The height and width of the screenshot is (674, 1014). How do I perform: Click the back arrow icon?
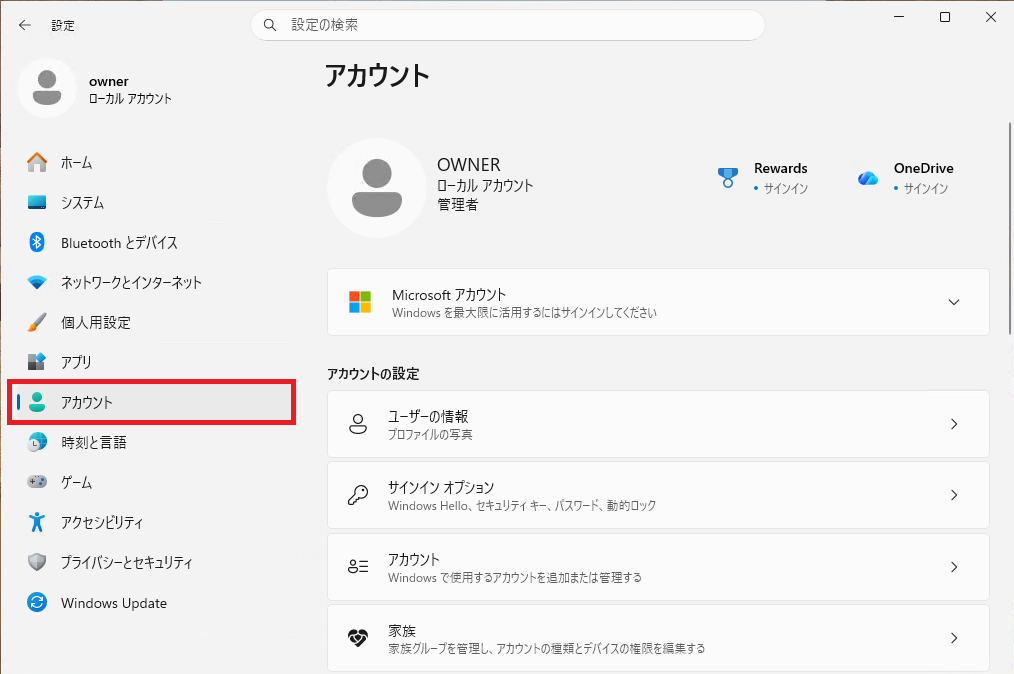[25, 25]
